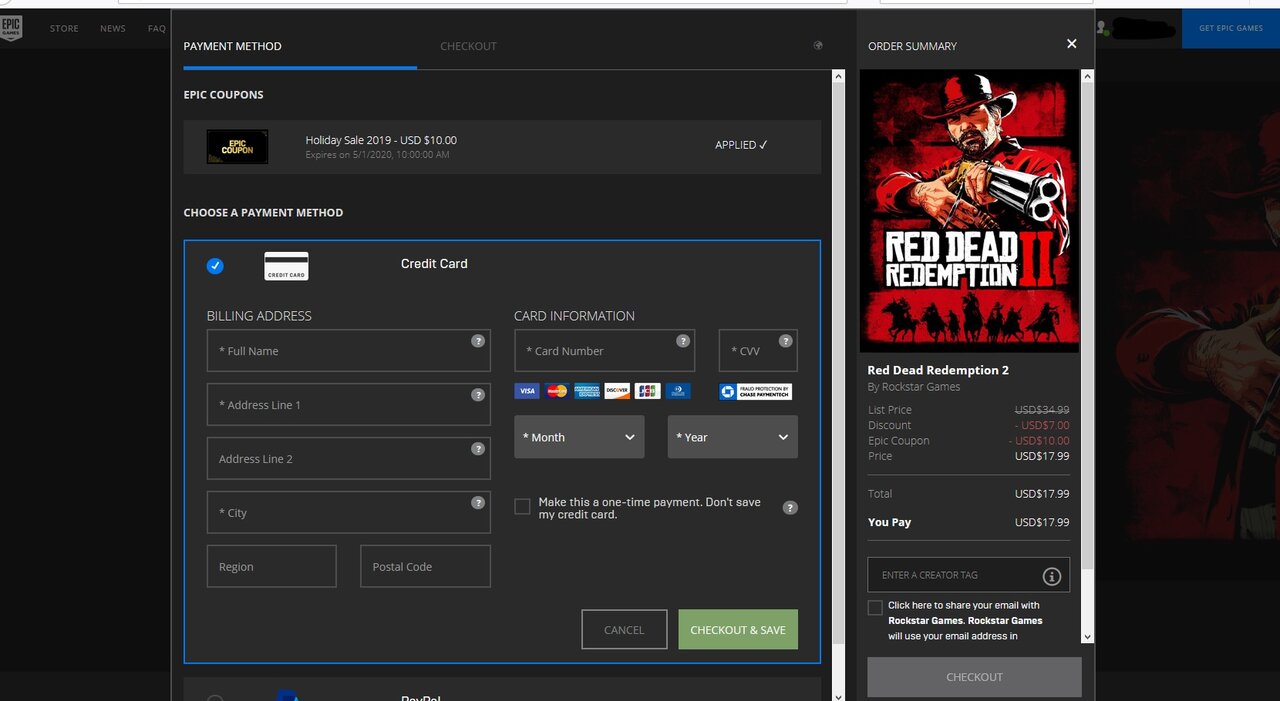This screenshot has width=1280, height=701.
Task: Select the Credit Card radio button
Action: pos(215,266)
